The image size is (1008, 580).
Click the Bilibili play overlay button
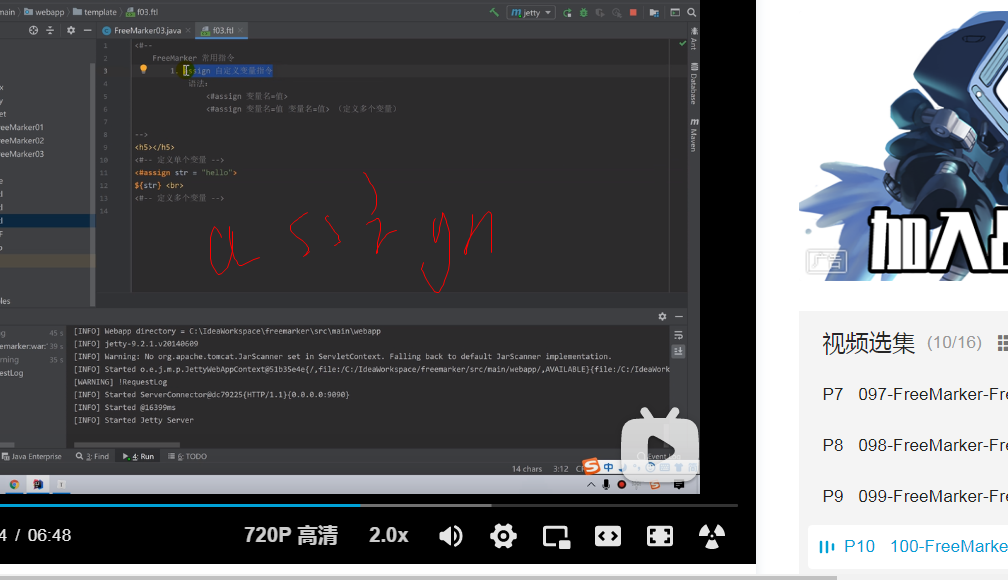(x=660, y=445)
